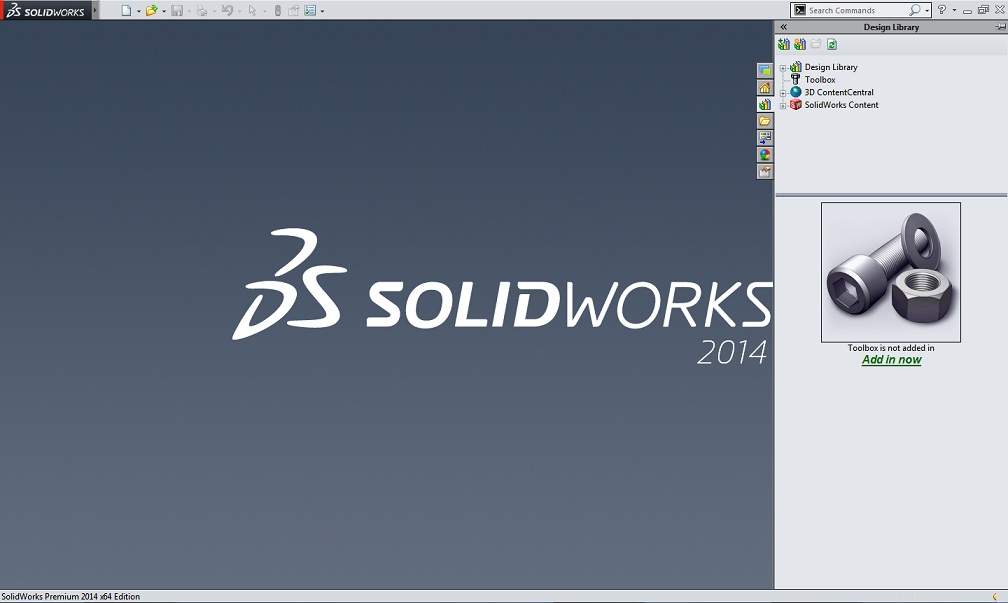Open the Help question mark icon
Screen dimensions: 1008x603
[x=942, y=10]
